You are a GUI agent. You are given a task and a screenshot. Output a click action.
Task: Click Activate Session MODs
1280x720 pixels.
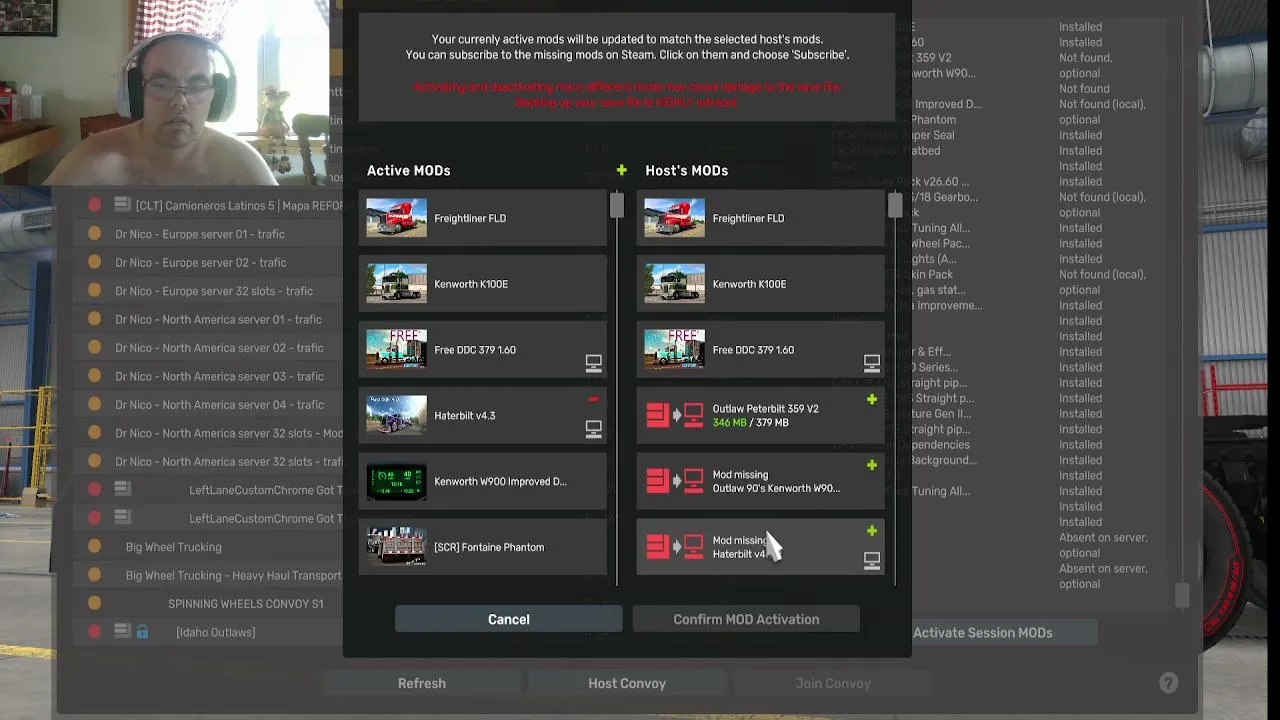(982, 632)
